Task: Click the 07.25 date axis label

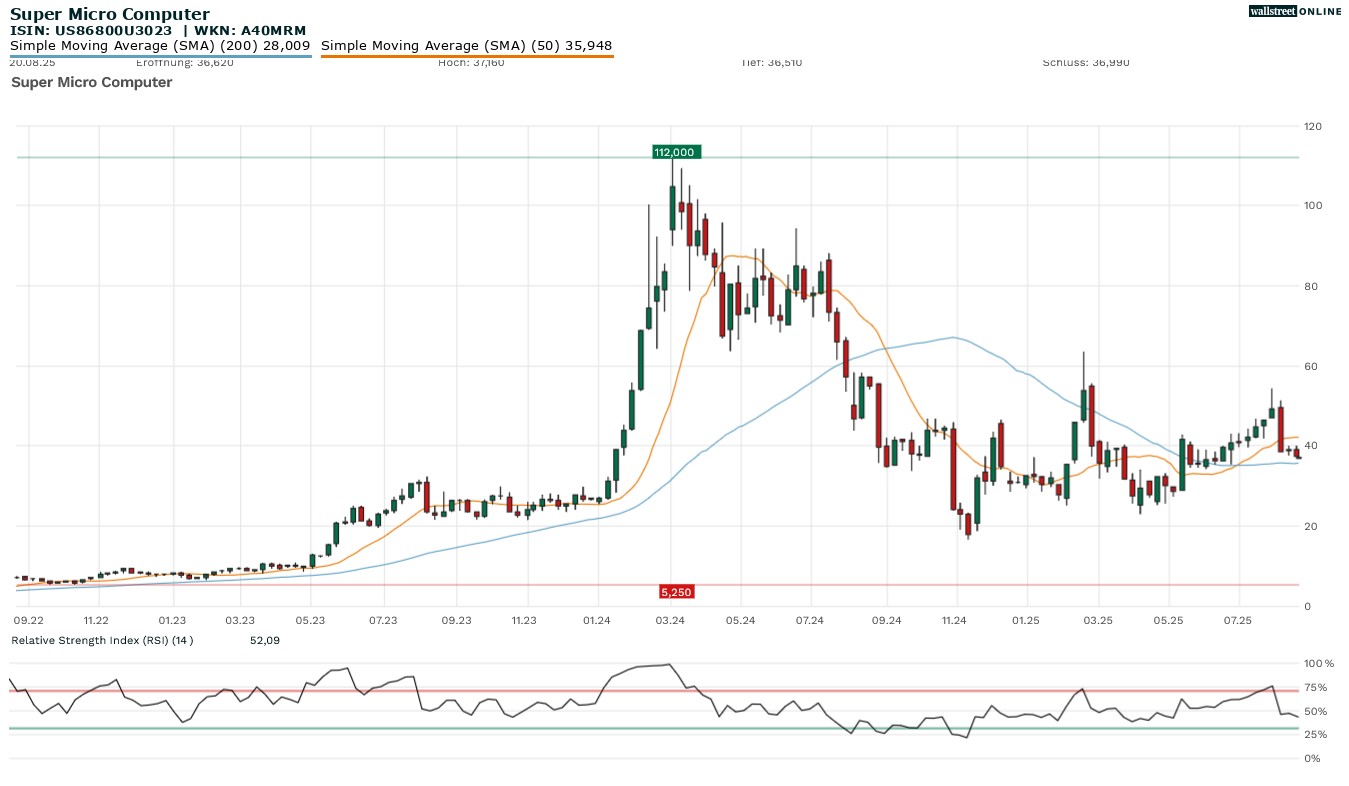Action: pos(1238,620)
